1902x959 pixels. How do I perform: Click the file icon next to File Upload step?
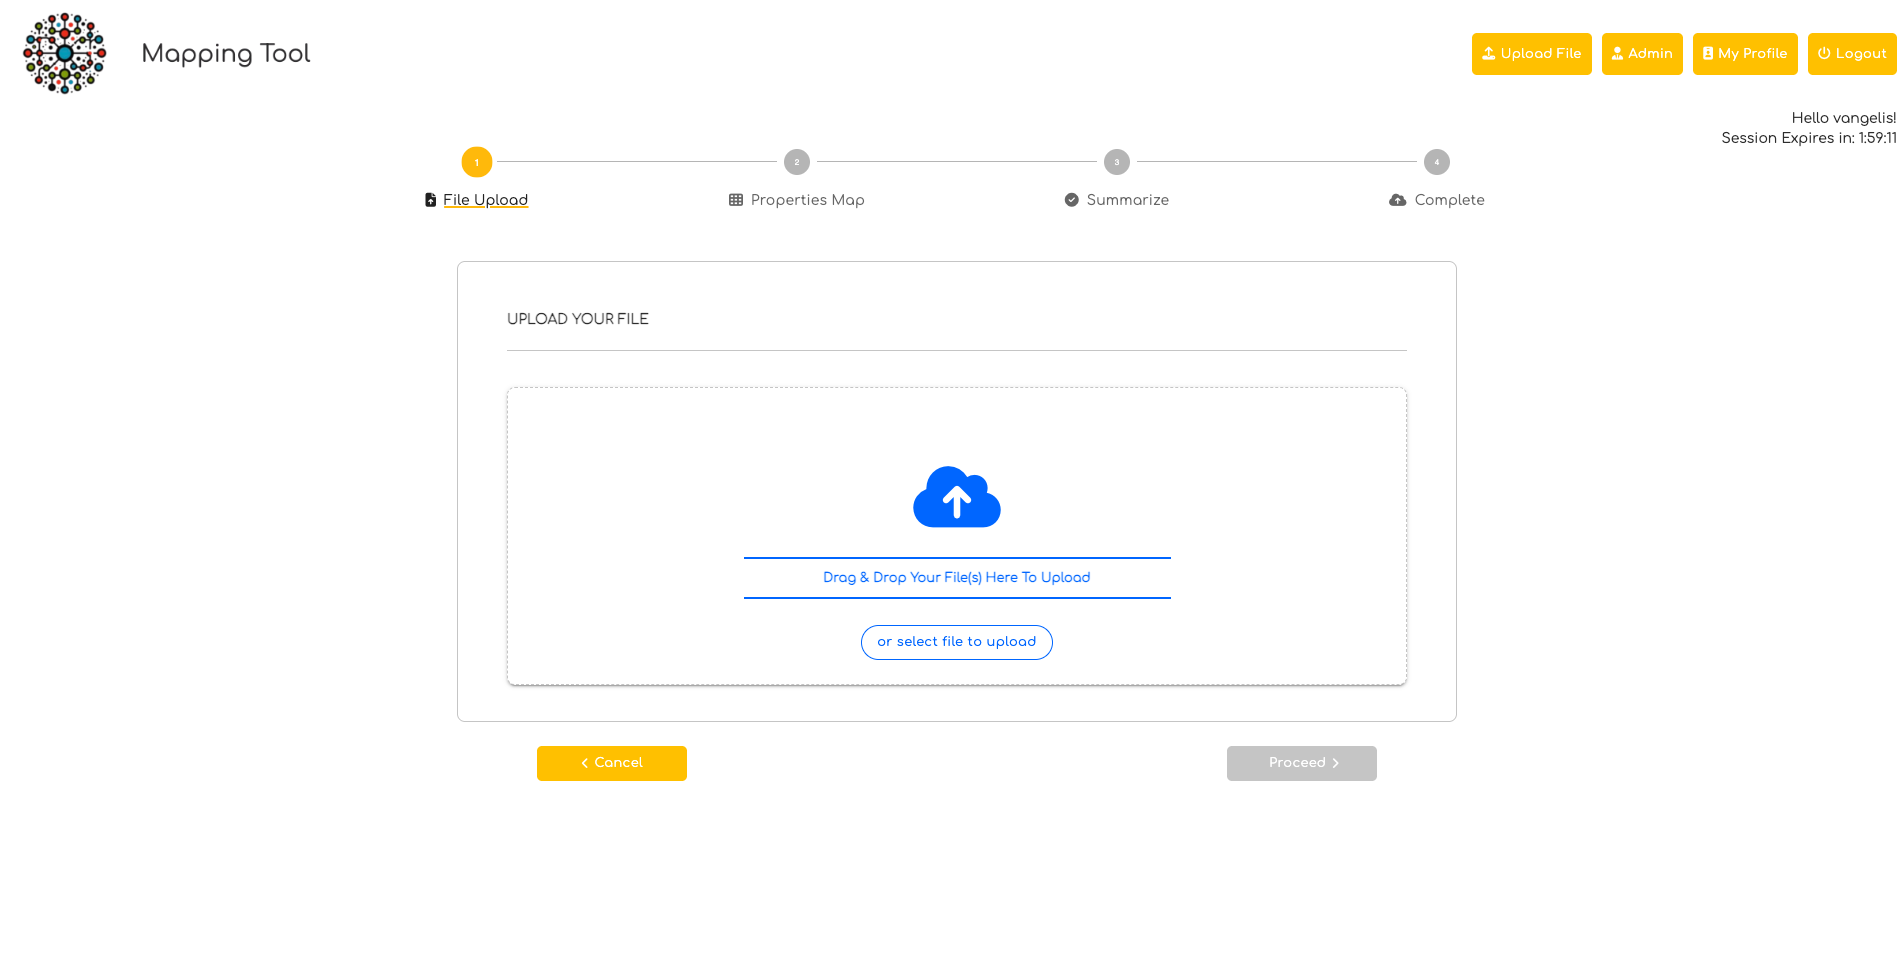tap(429, 199)
